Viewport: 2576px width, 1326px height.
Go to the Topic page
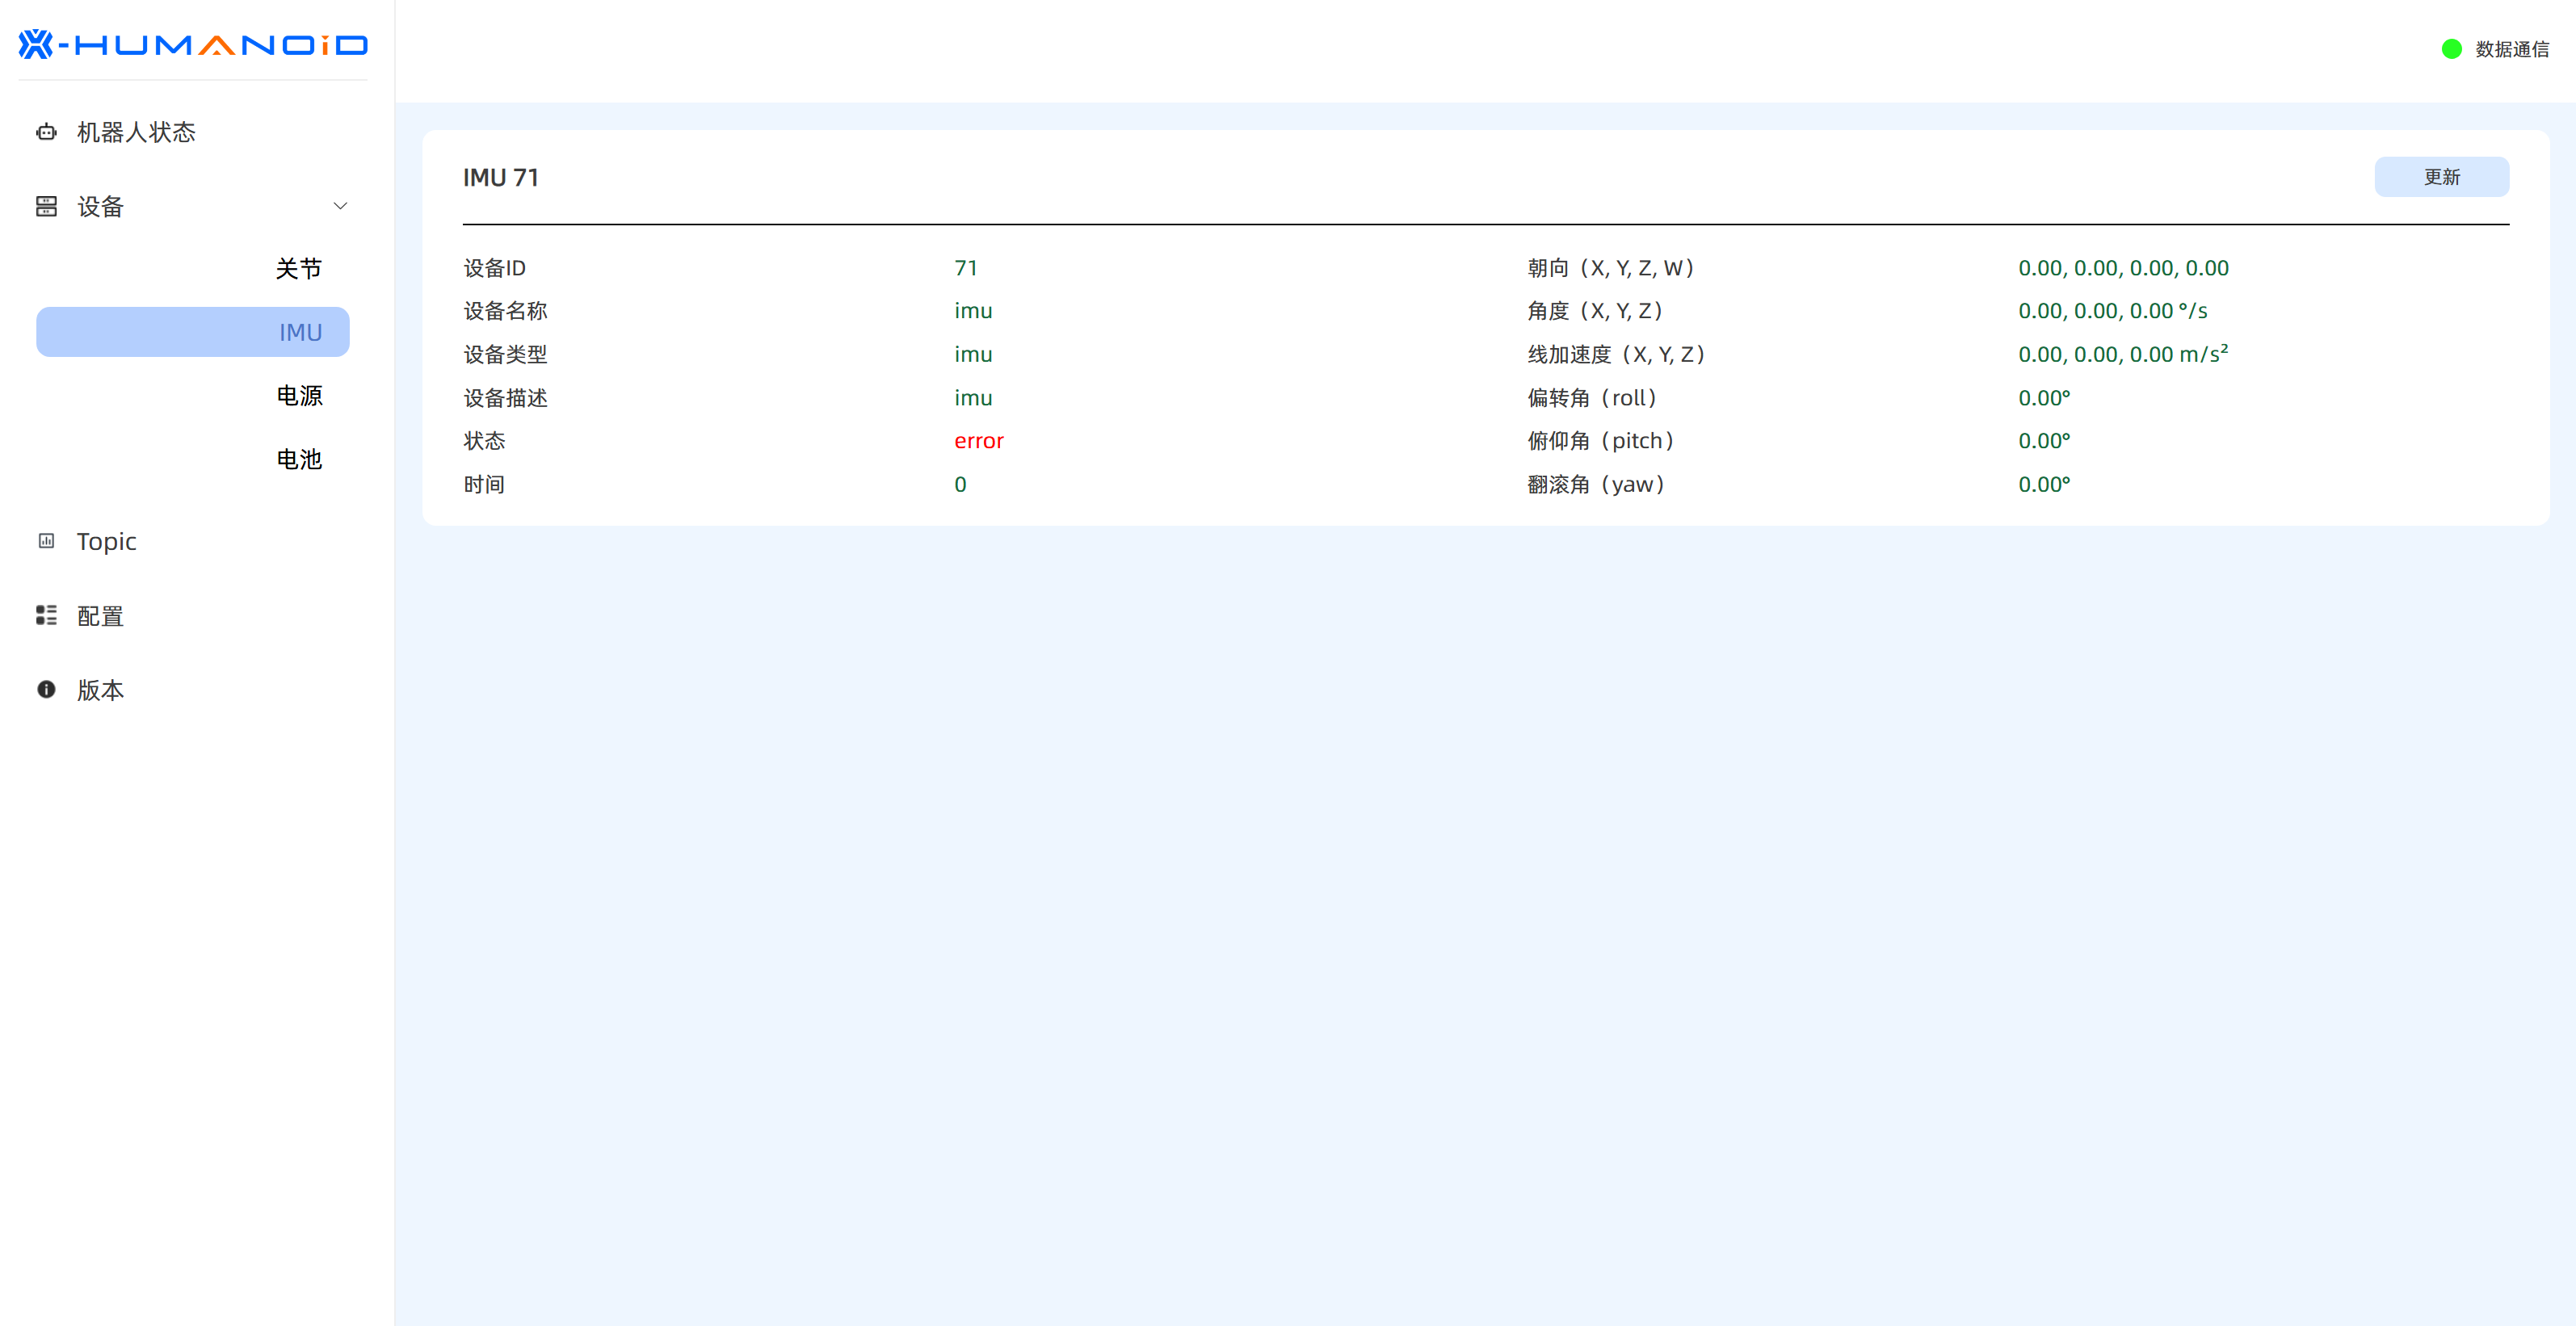click(x=106, y=541)
